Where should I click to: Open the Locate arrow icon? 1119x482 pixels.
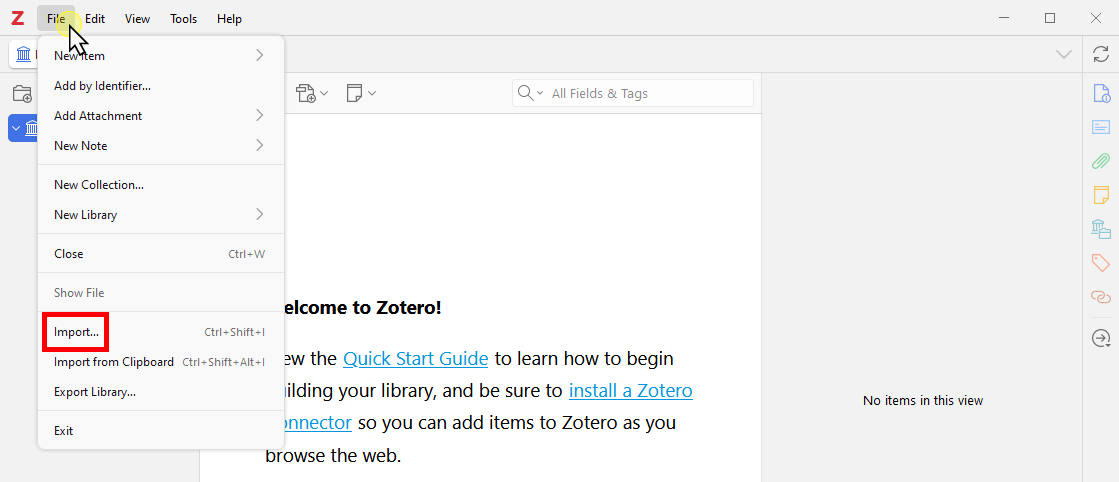click(x=1100, y=339)
